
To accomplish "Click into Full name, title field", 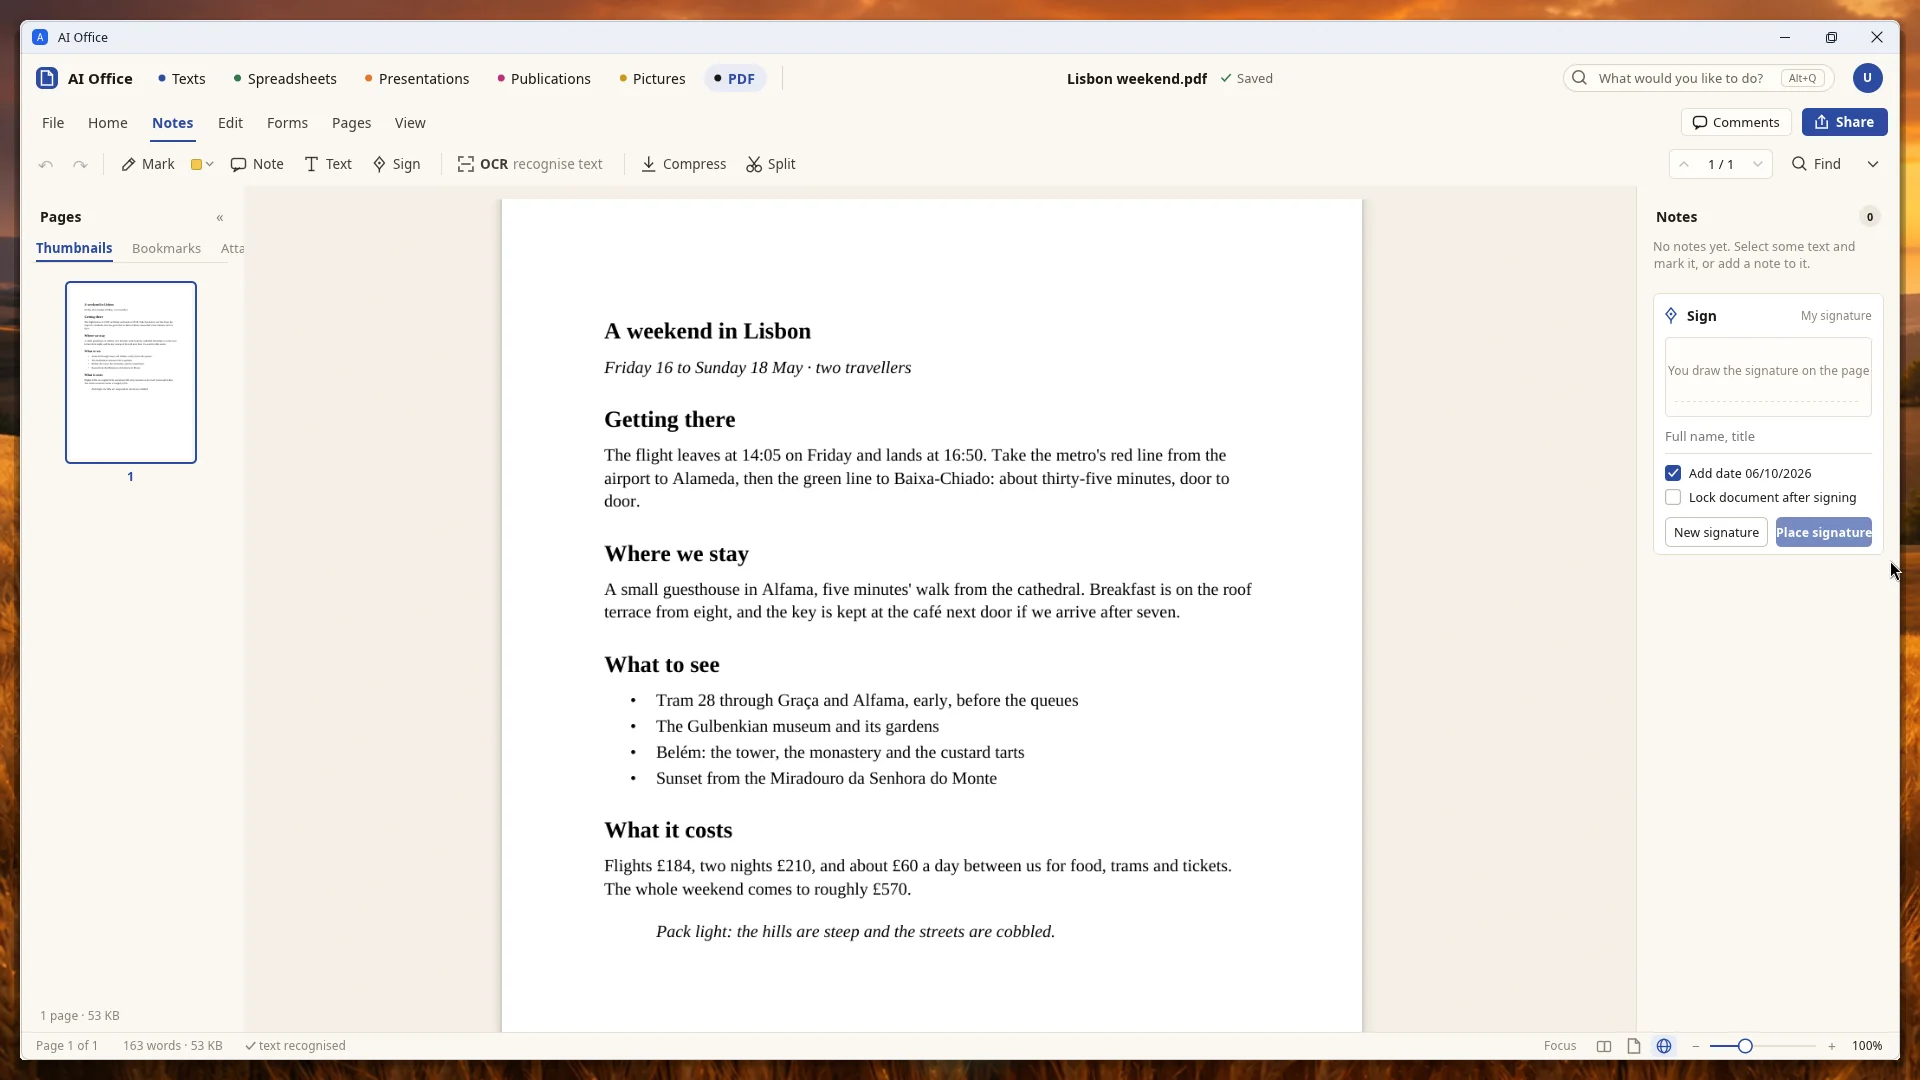I will point(1768,437).
